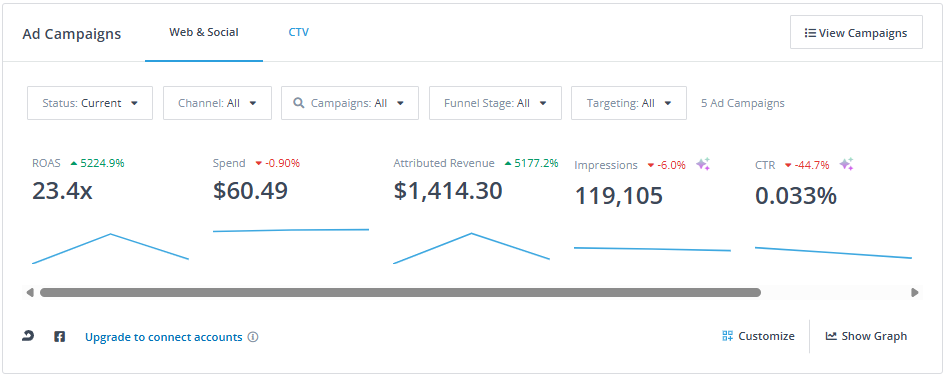Image resolution: width=948 pixels, height=376 pixels.
Task: Follow the Upgrade to connect accounts link
Action: click(x=163, y=337)
